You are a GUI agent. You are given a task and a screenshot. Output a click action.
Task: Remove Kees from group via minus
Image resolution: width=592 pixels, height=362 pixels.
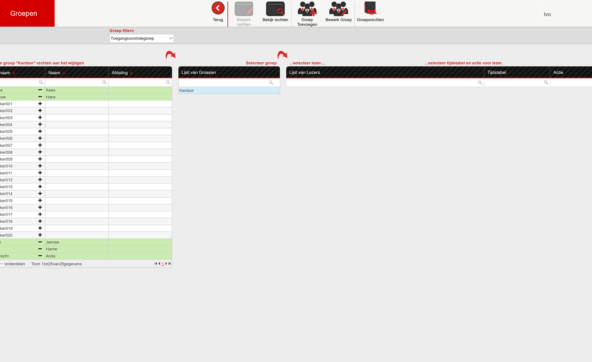[40, 90]
